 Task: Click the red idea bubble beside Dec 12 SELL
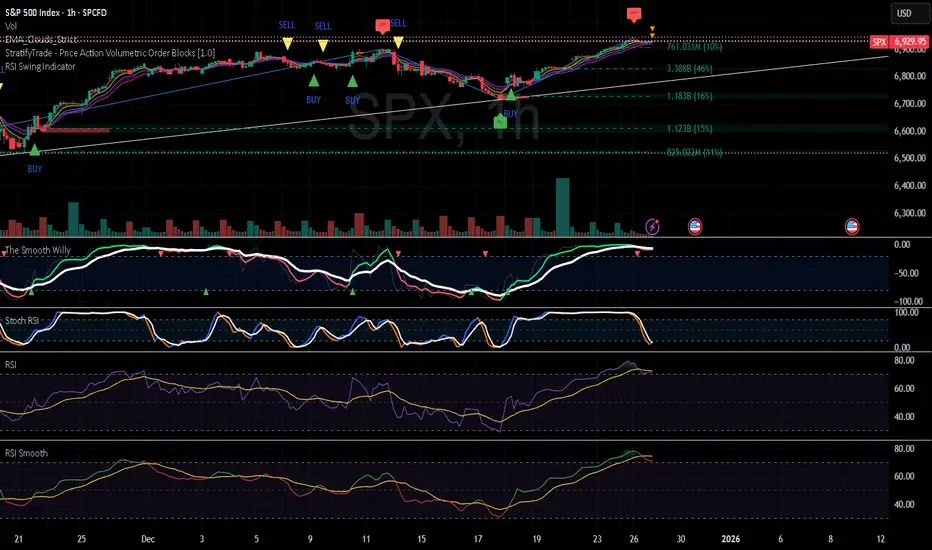(383, 26)
